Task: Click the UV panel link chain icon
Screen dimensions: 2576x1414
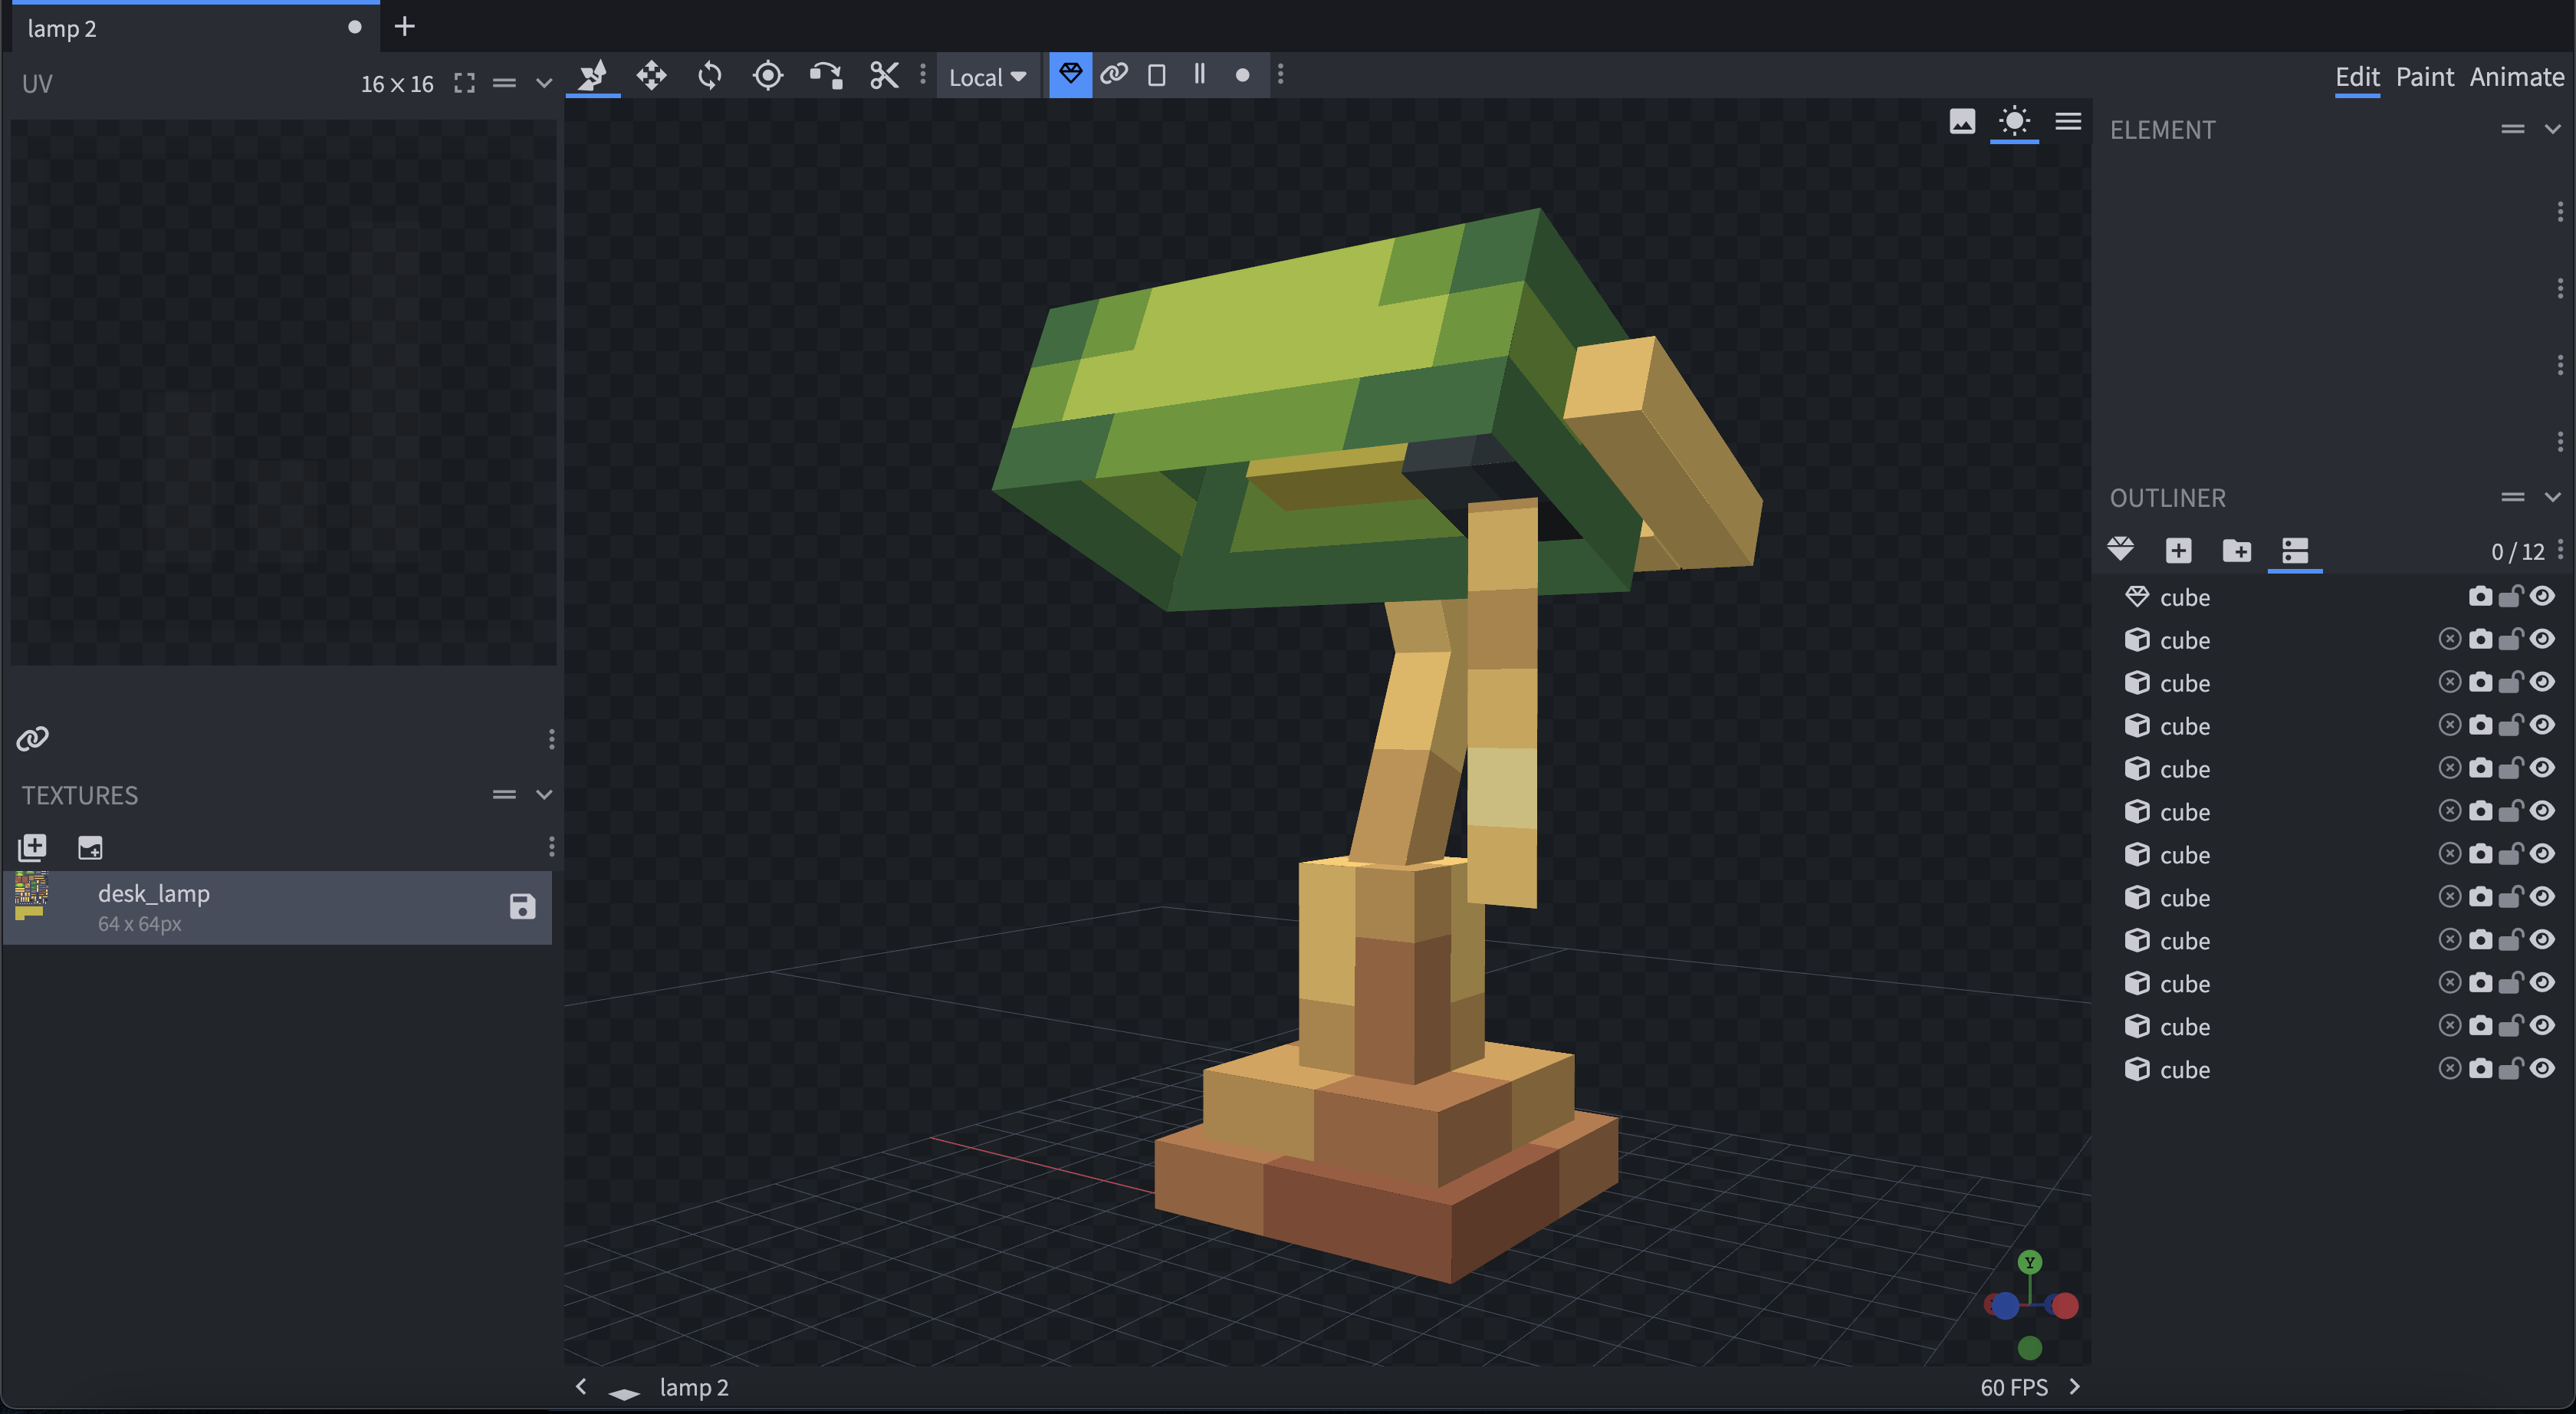Action: [x=32, y=738]
